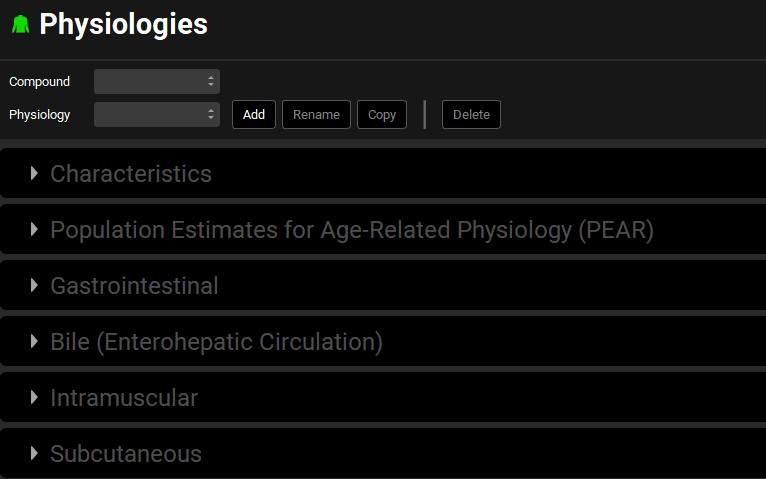Image resolution: width=766 pixels, height=479 pixels.
Task: Click the green body Physiologies icon
Action: coord(20,25)
